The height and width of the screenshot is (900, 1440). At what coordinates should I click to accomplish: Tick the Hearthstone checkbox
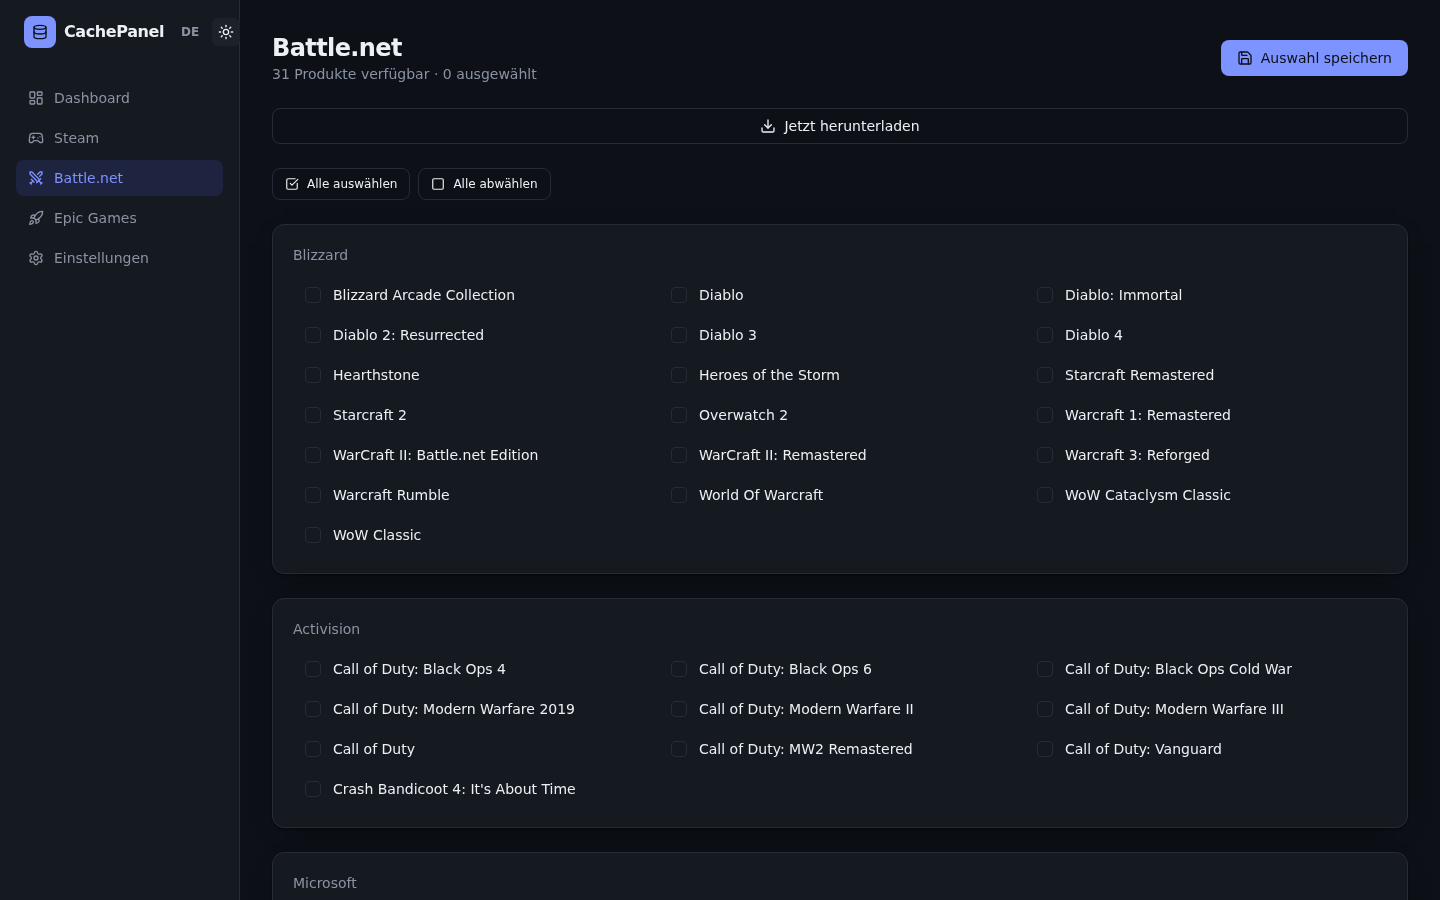(313, 375)
